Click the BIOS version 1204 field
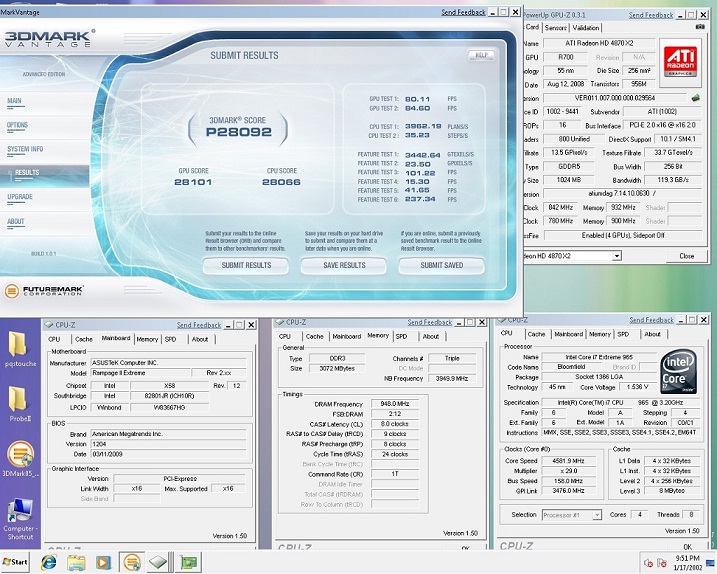The image size is (717, 574). pyautogui.click(x=168, y=444)
